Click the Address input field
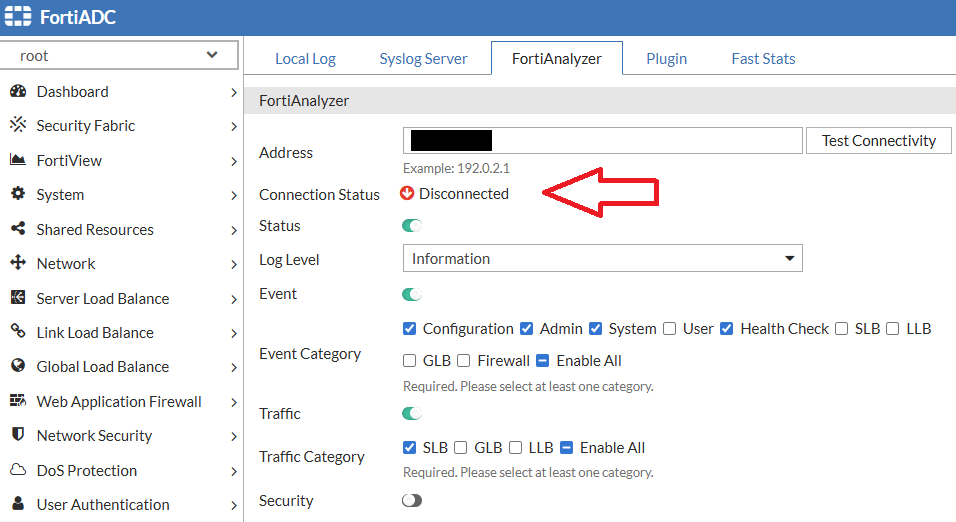This screenshot has width=956, height=522. [x=602, y=140]
